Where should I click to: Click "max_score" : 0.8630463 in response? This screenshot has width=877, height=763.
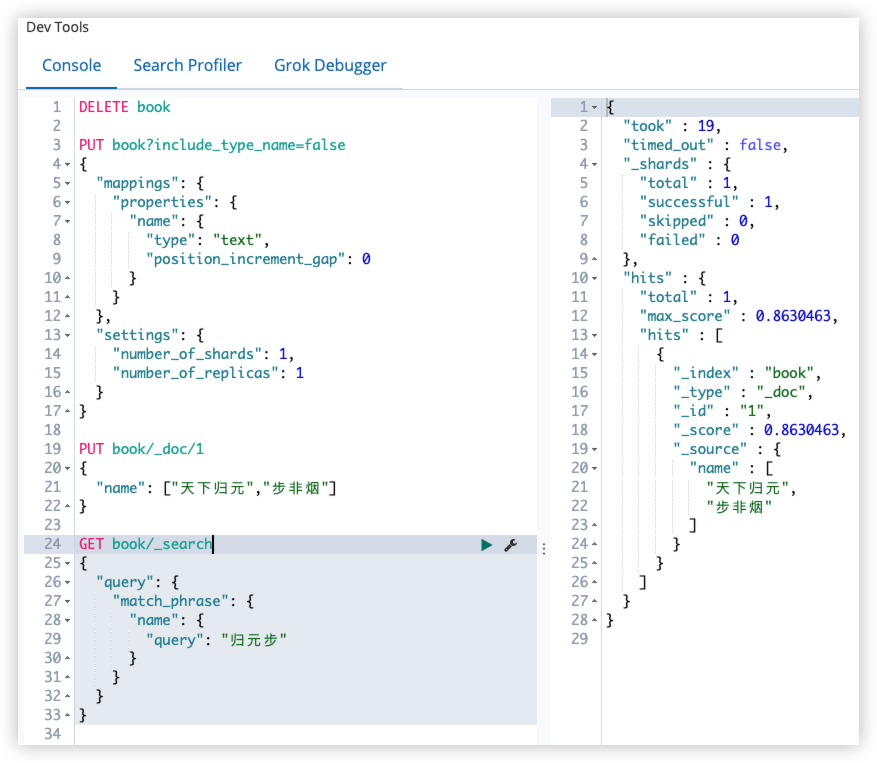coord(739,316)
